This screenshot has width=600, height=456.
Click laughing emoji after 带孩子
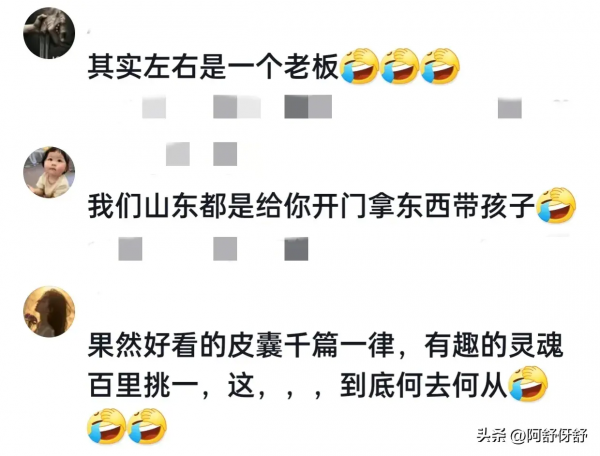click(x=556, y=205)
